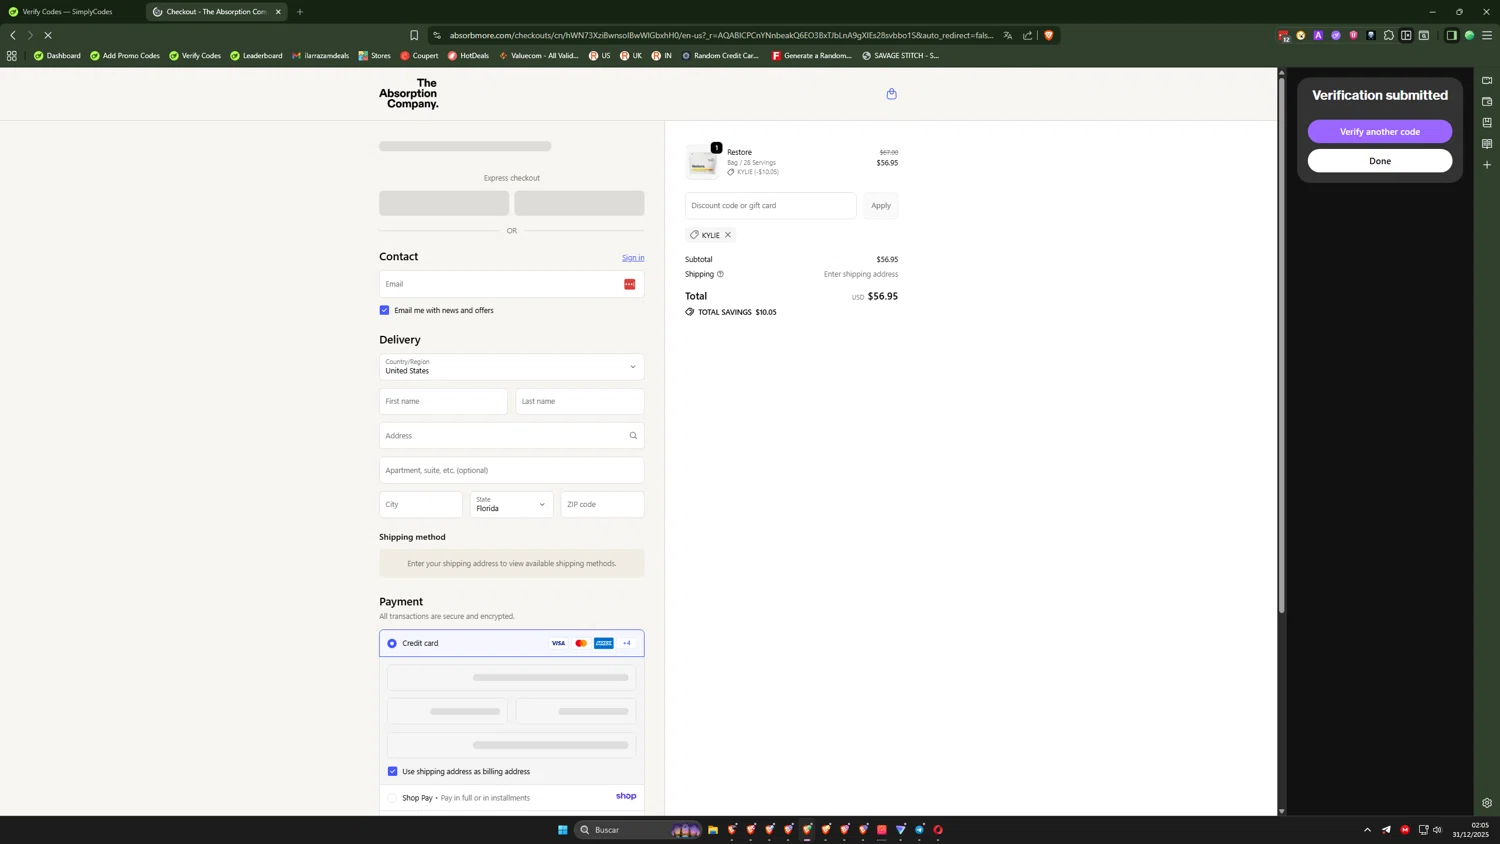Open a new browser tab with plus

pos(299,12)
